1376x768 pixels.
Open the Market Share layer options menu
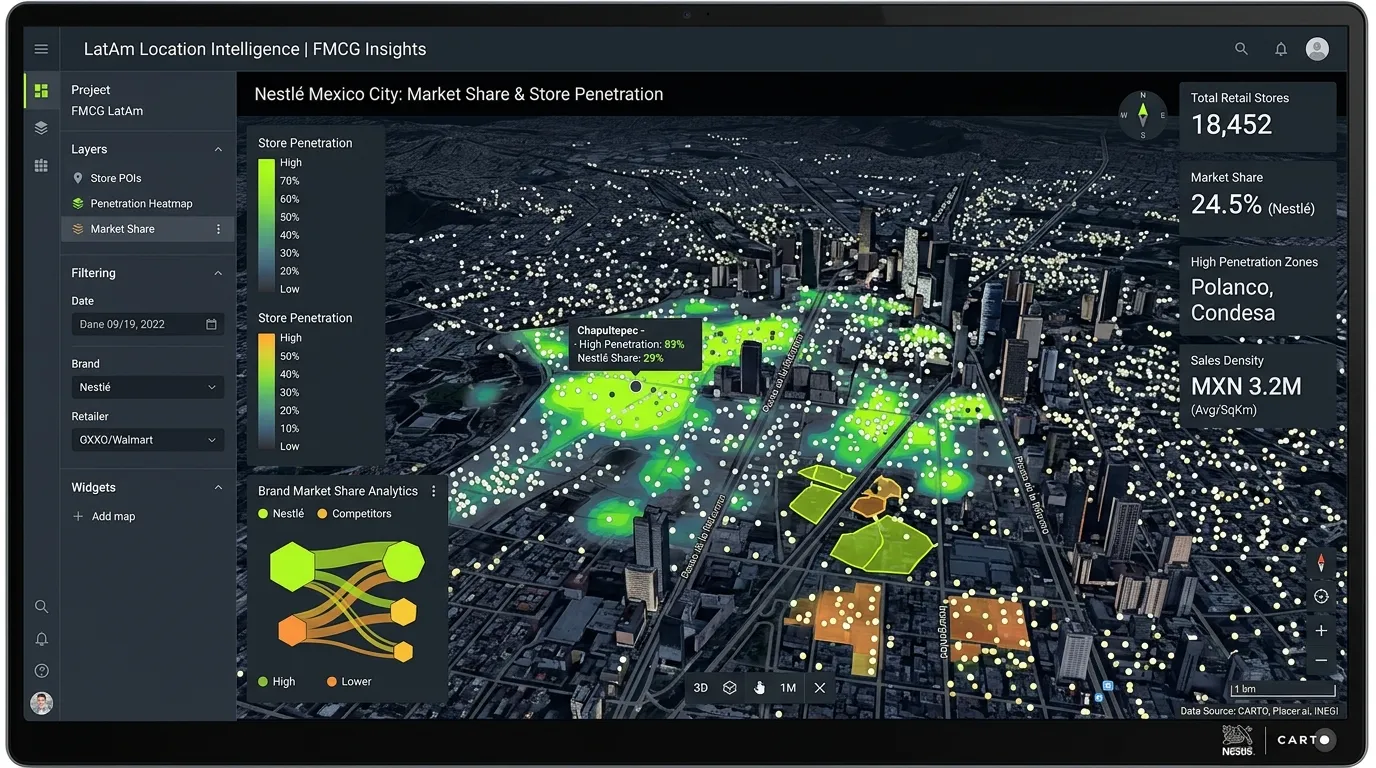tap(218, 229)
